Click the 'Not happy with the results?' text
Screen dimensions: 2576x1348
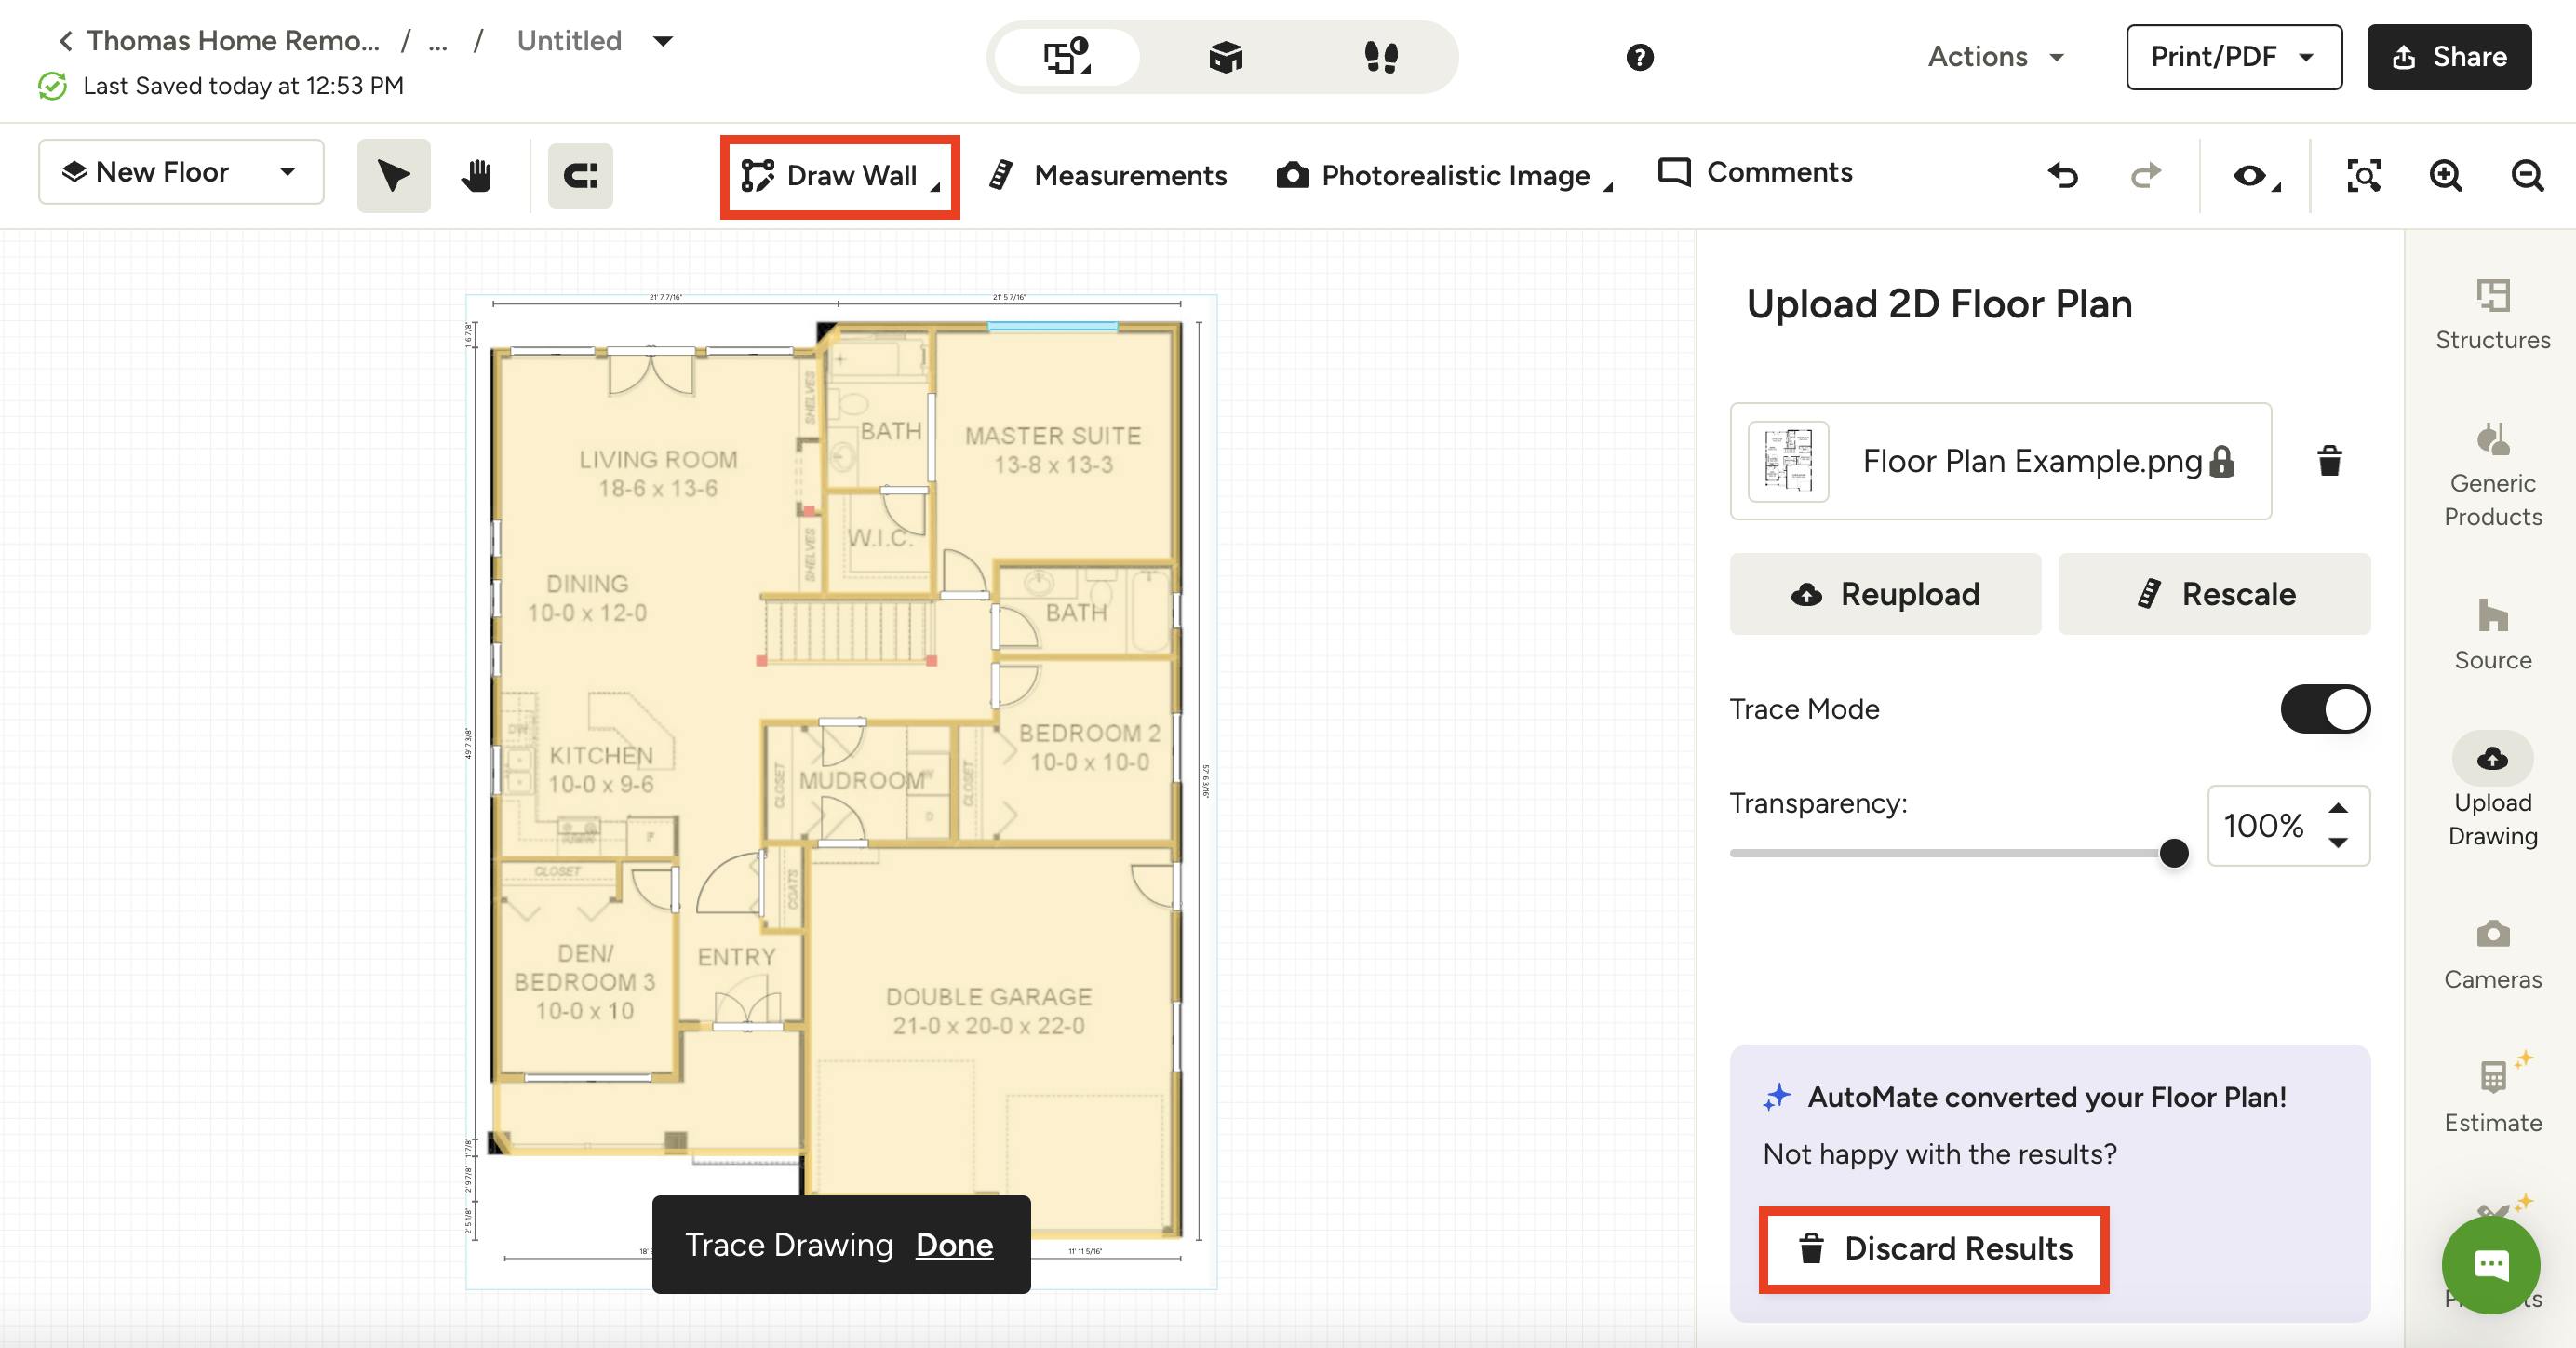pos(1939,1154)
